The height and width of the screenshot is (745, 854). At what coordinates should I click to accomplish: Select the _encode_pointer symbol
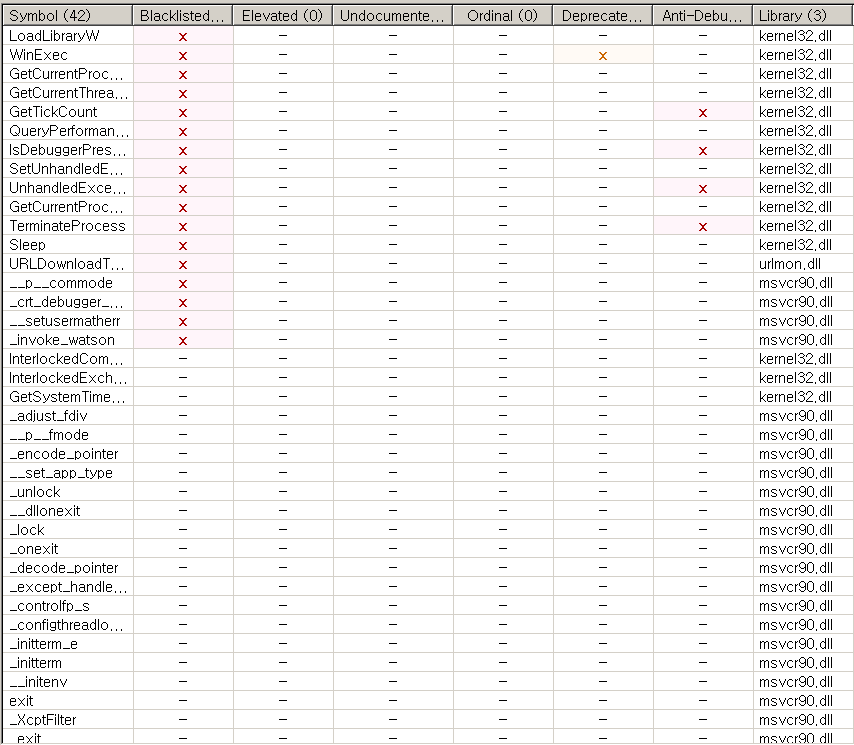click(64, 454)
